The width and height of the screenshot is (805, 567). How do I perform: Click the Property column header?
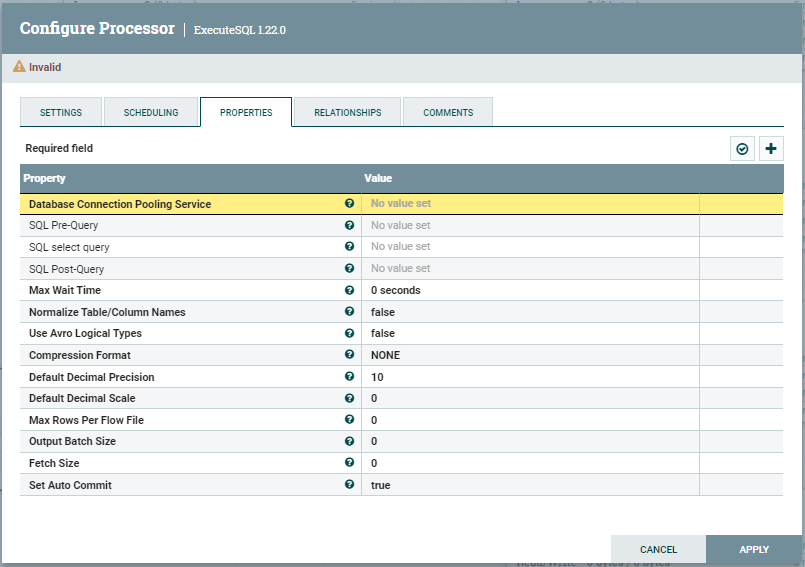click(44, 178)
